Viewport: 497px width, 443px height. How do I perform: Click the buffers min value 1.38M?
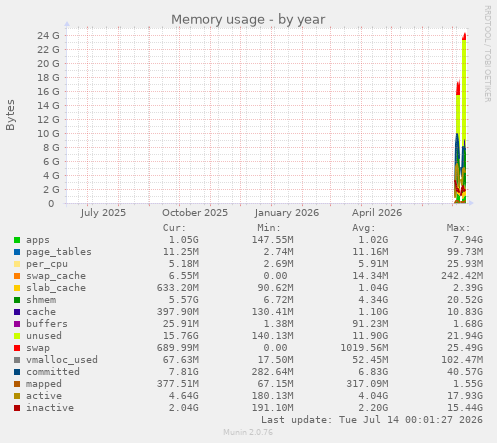(x=278, y=324)
